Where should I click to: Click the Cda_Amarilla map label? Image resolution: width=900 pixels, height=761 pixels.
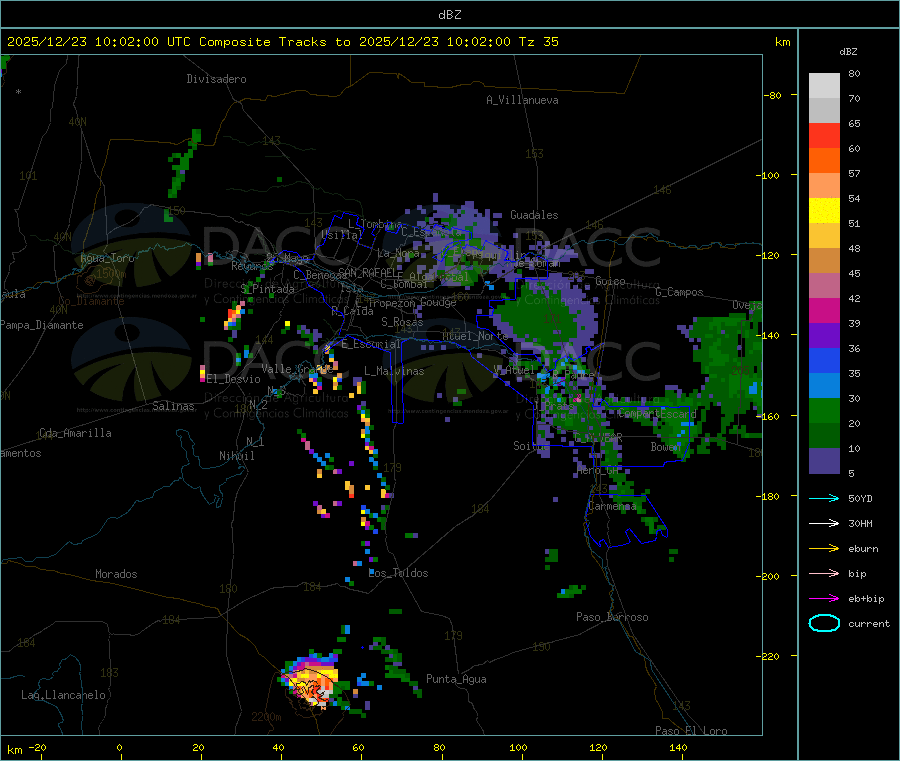75,433
